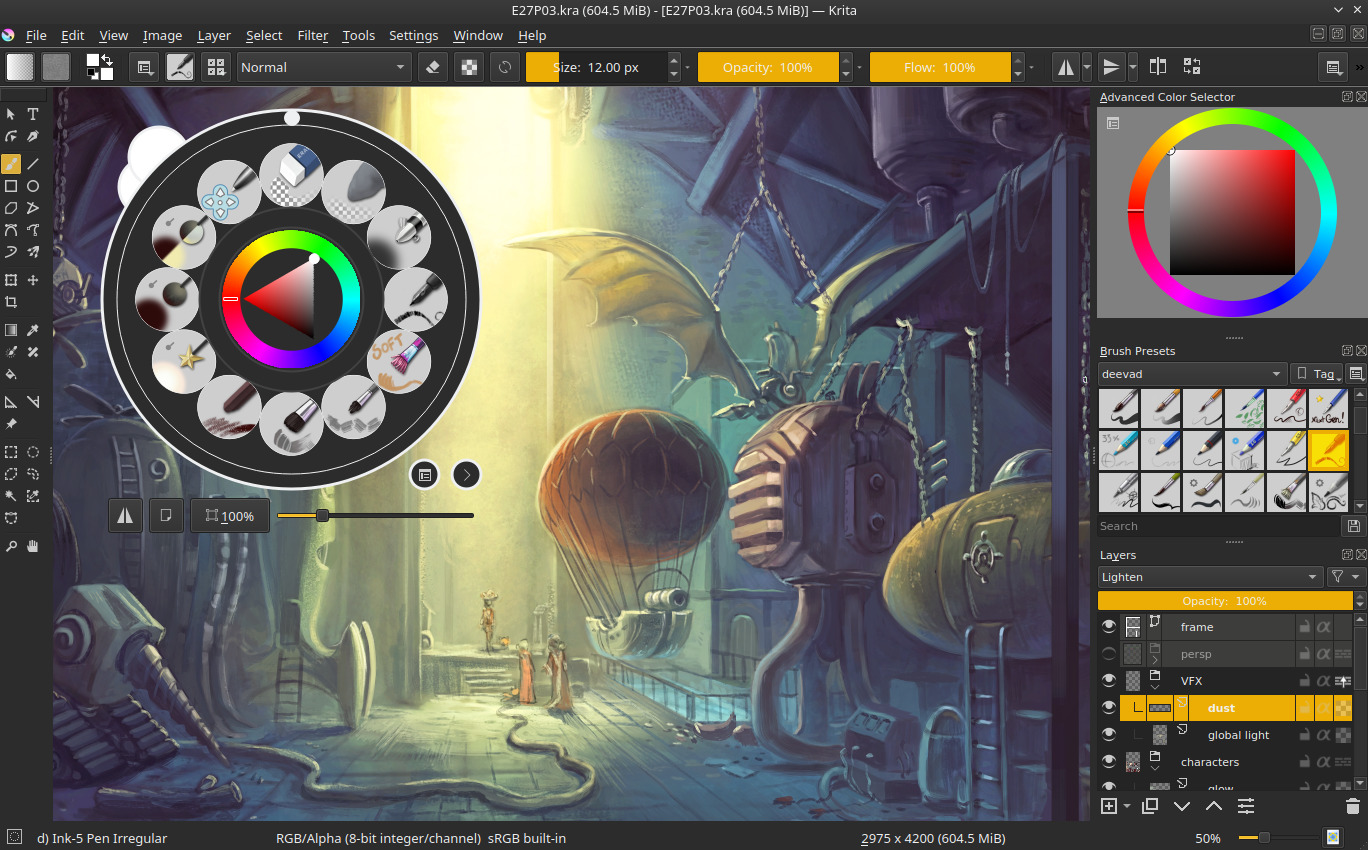Click reload original preset button
1368x850 pixels.
point(505,67)
